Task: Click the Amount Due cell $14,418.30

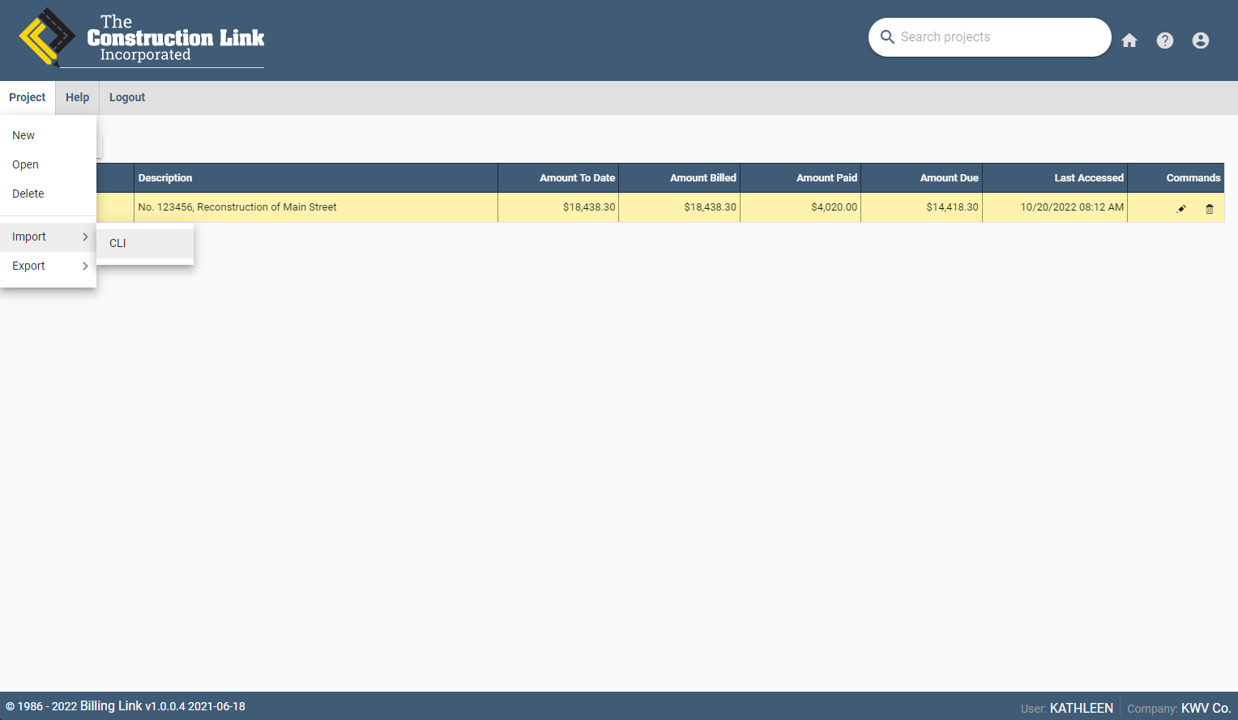Action: (x=921, y=207)
